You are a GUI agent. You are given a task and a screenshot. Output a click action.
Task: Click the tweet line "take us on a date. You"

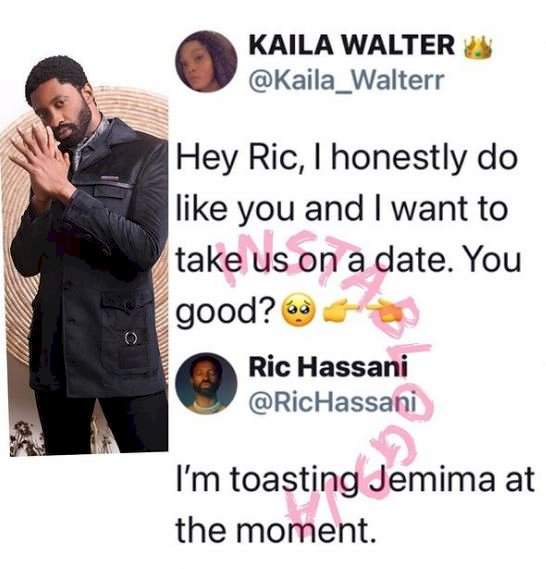pos(348,261)
